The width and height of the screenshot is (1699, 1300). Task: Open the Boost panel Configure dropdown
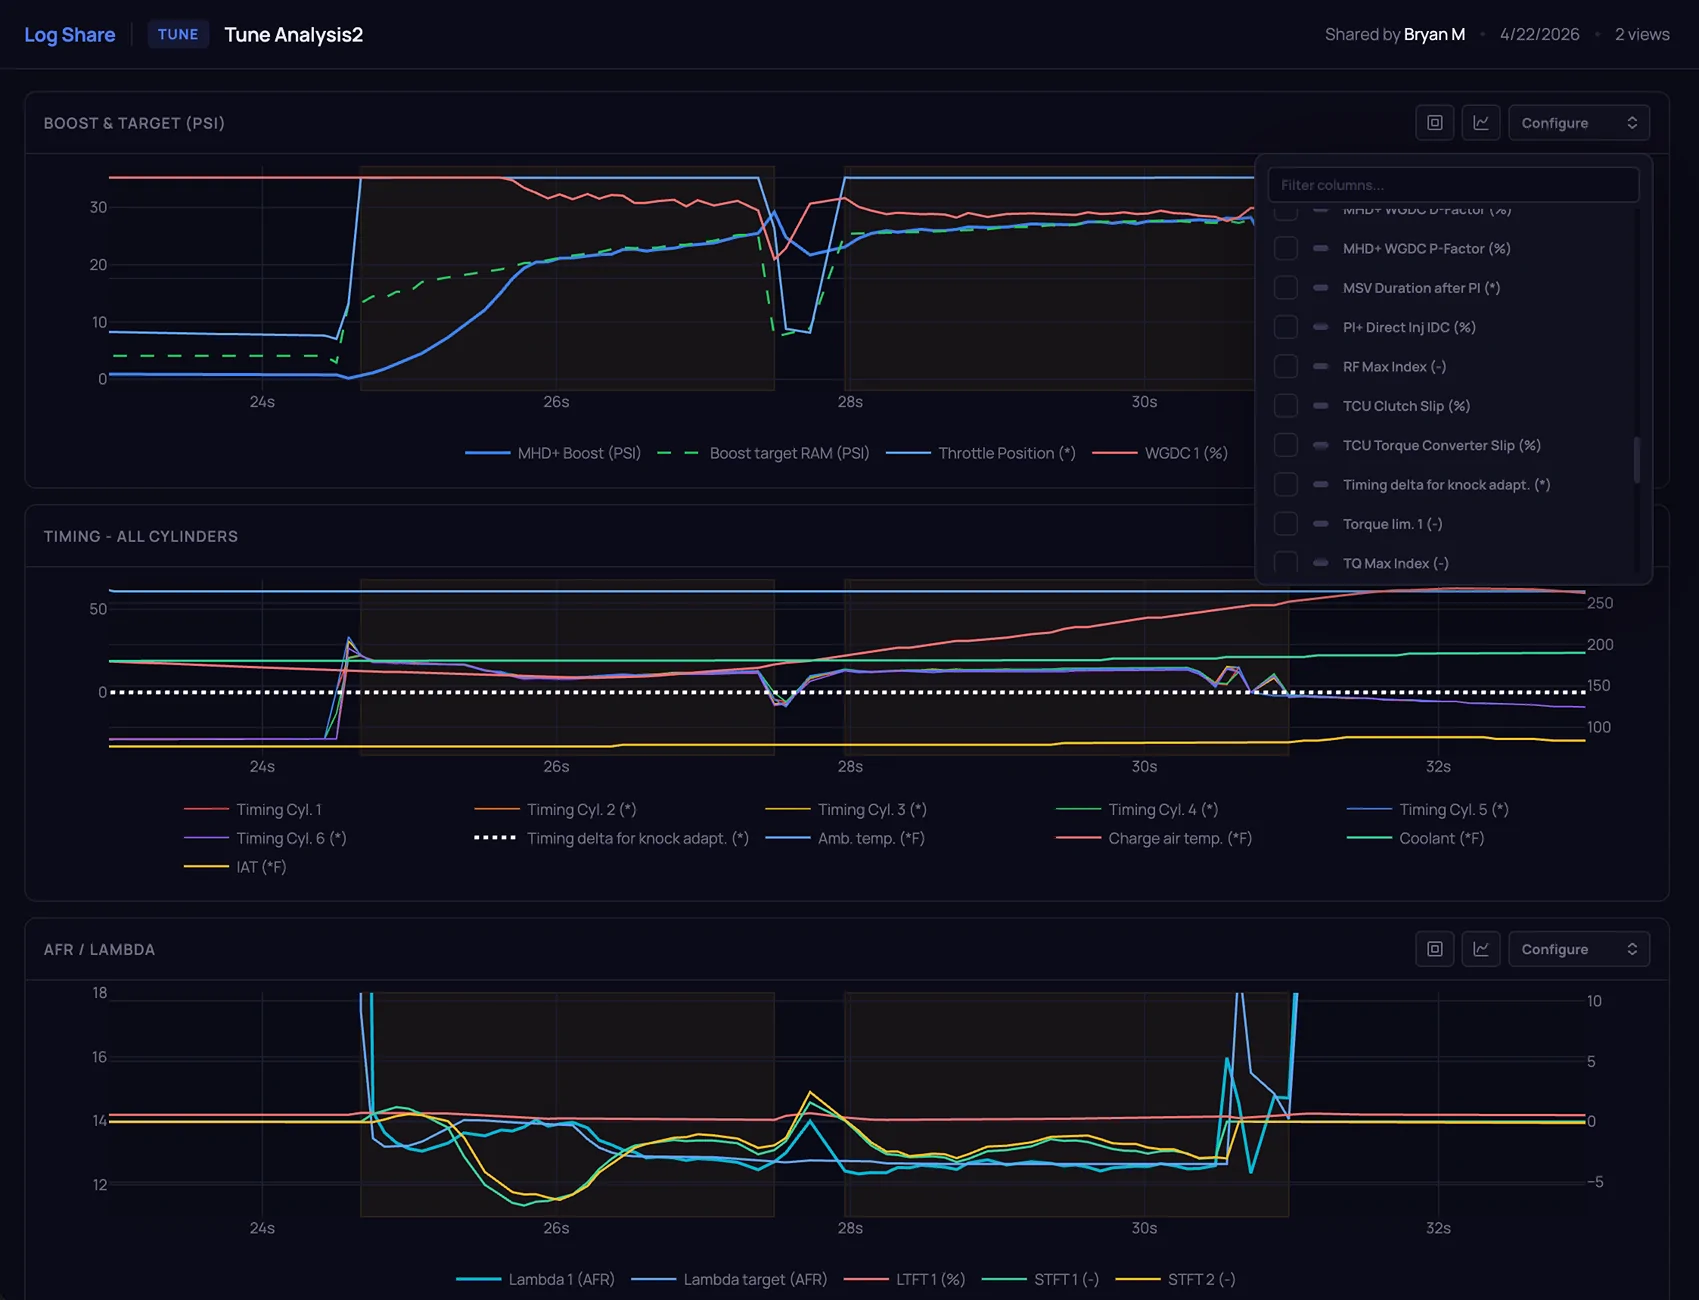[1579, 123]
